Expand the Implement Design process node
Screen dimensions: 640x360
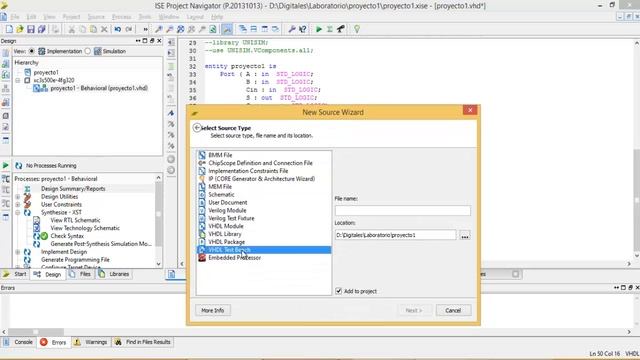(18, 252)
